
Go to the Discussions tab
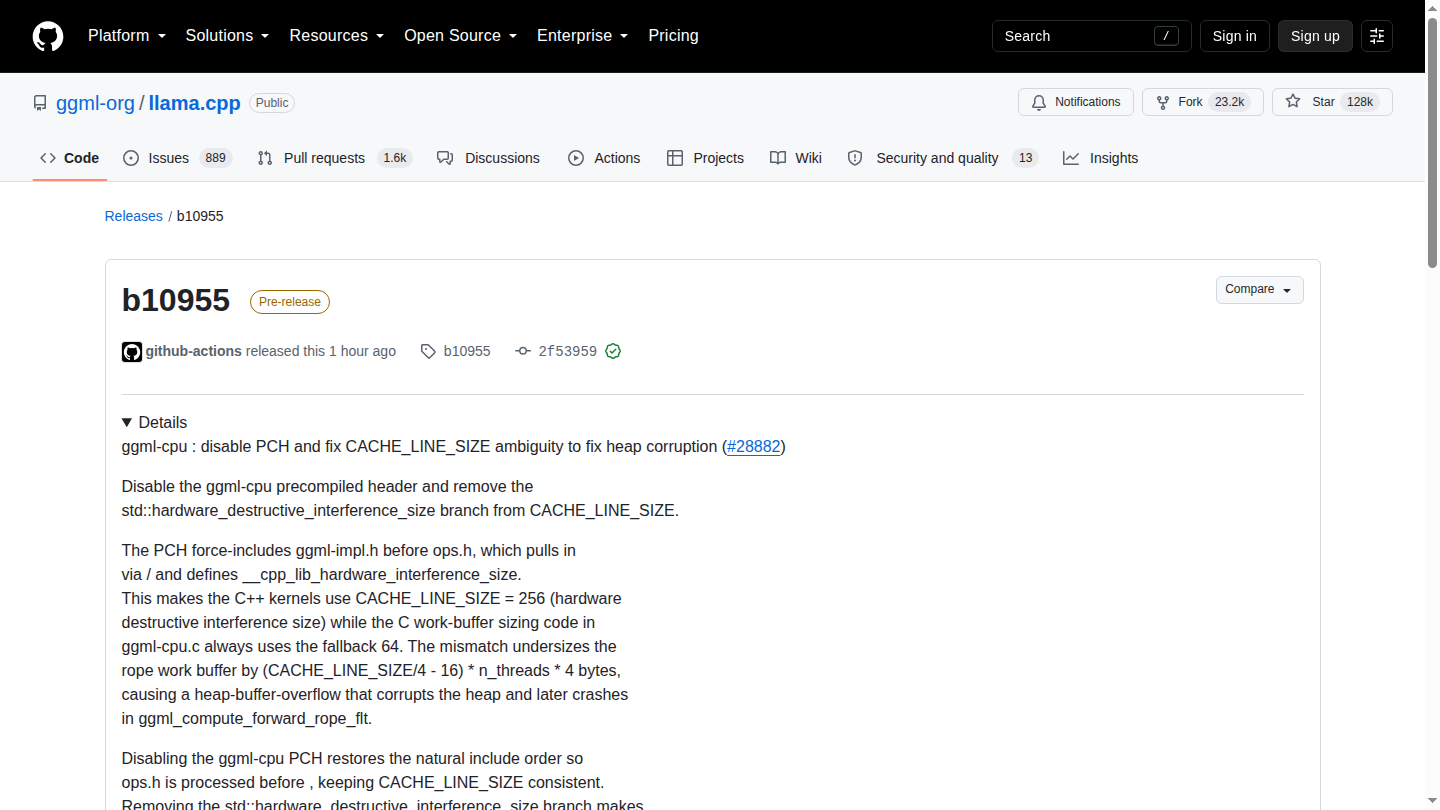[x=489, y=158]
